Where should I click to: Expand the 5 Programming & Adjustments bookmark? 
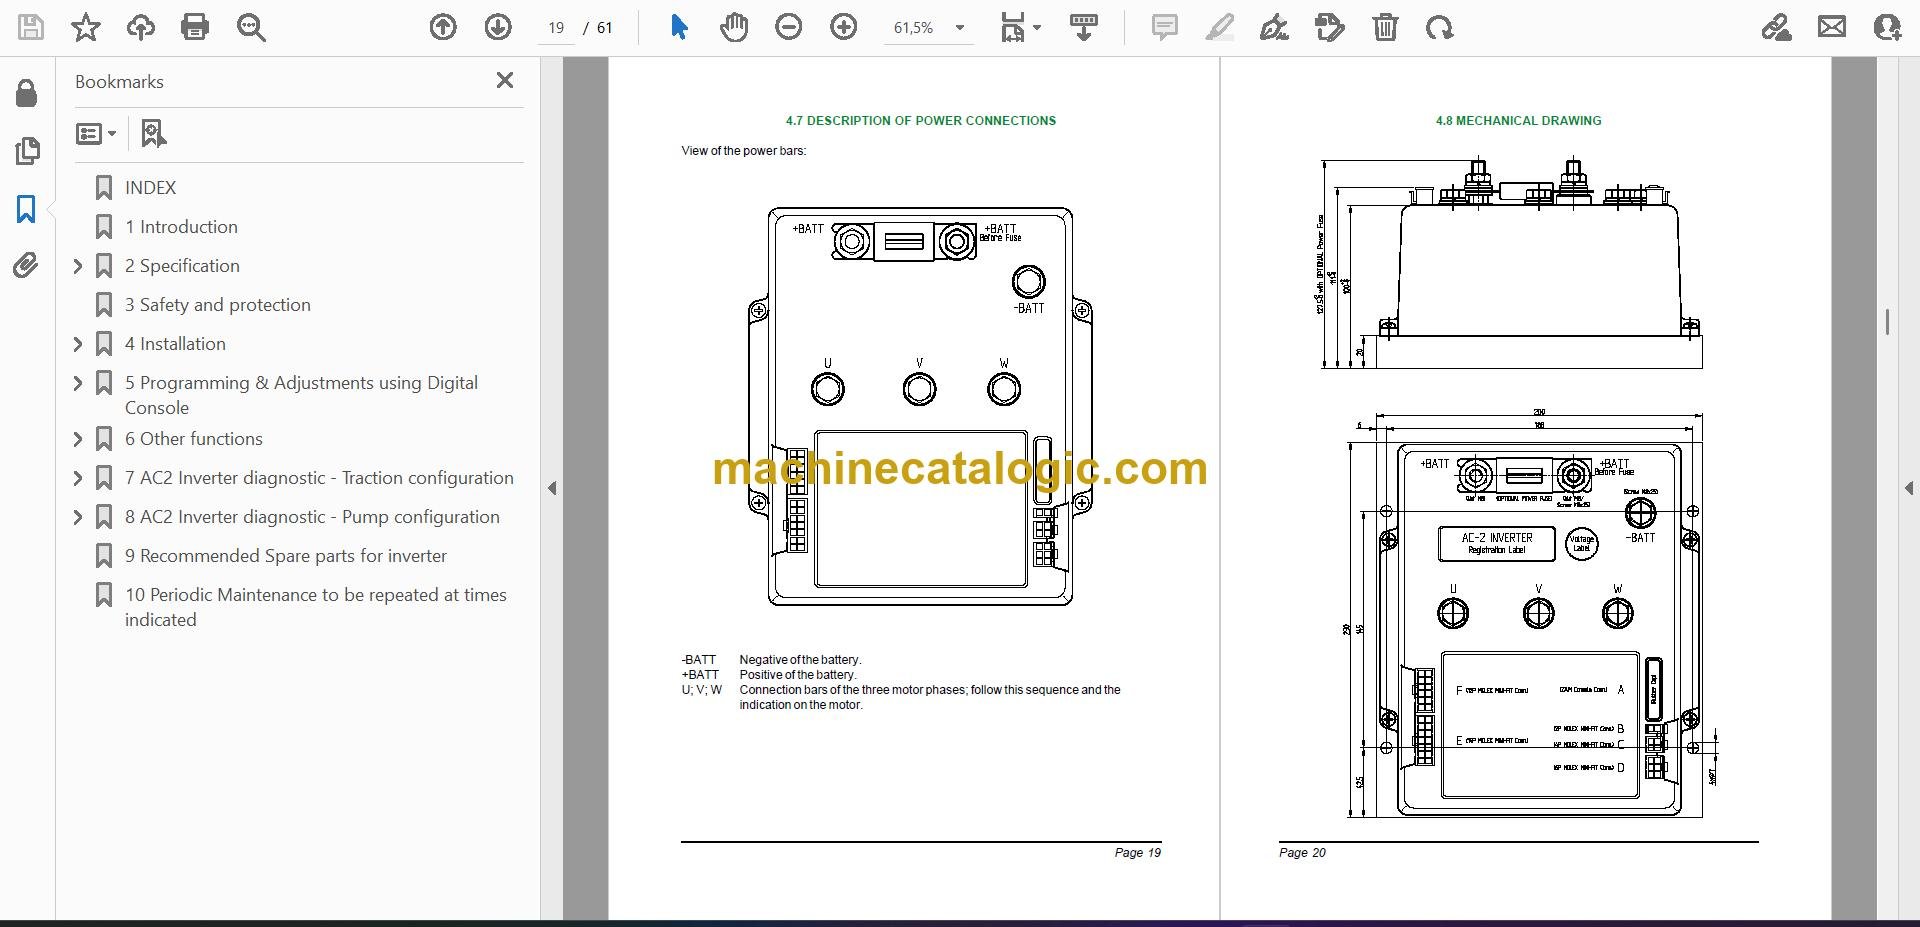tap(78, 383)
